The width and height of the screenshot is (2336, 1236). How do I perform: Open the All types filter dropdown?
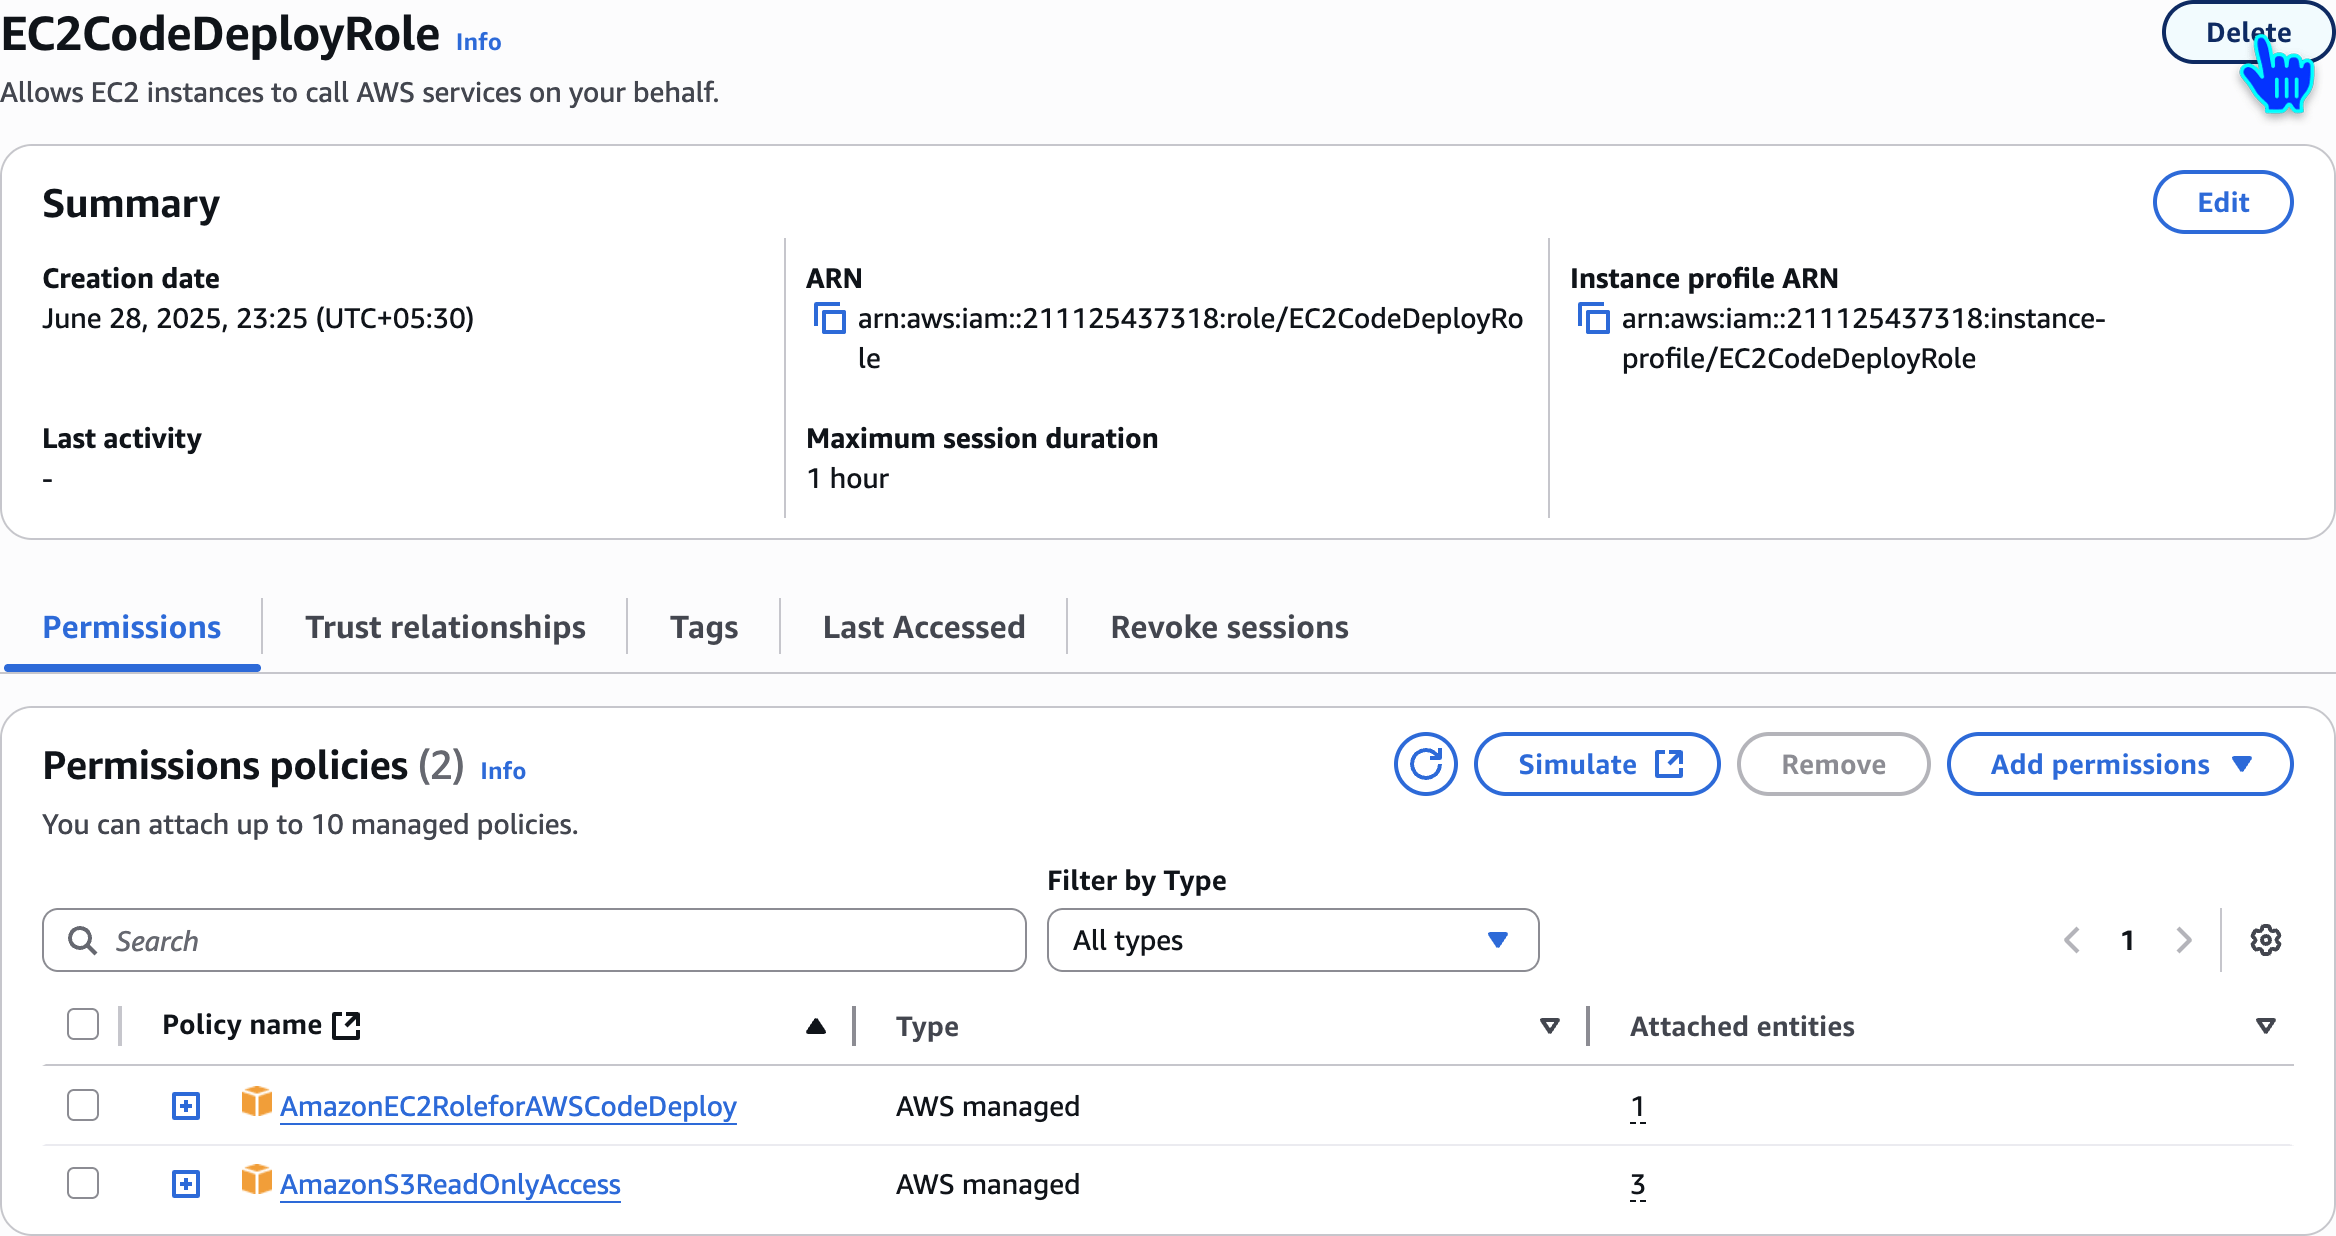[x=1292, y=940]
